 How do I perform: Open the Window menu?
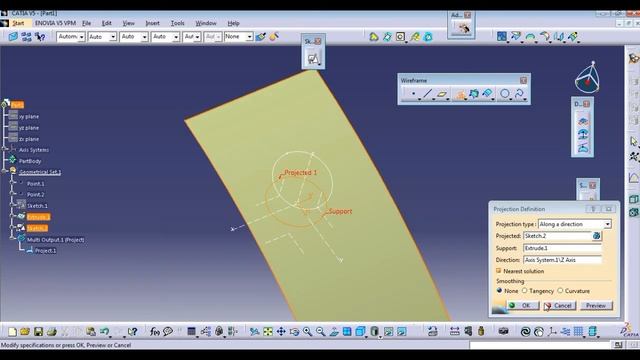click(206, 23)
